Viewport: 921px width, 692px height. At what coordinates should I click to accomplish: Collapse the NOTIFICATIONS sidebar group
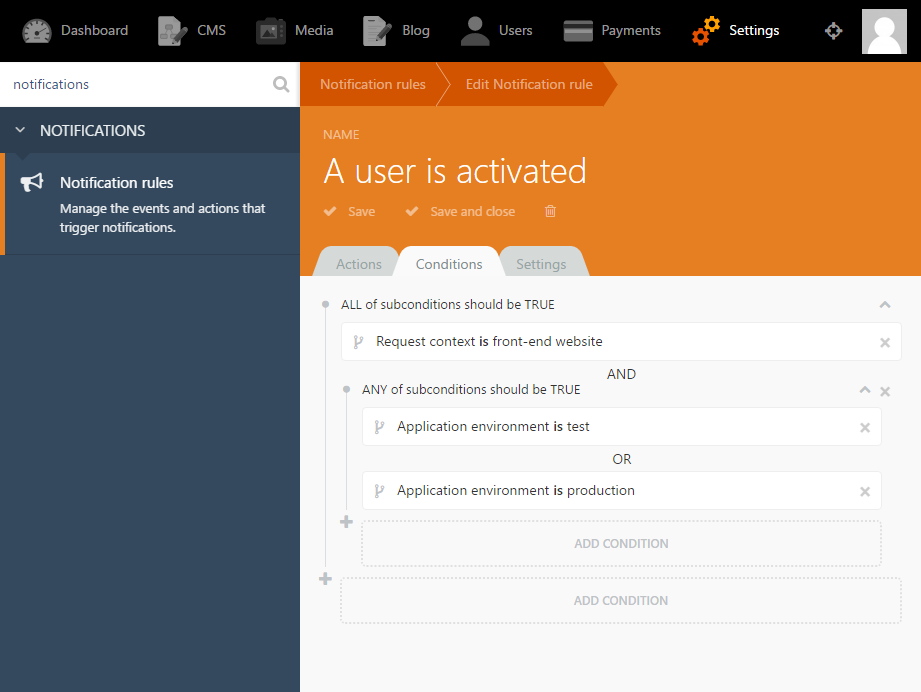point(20,130)
